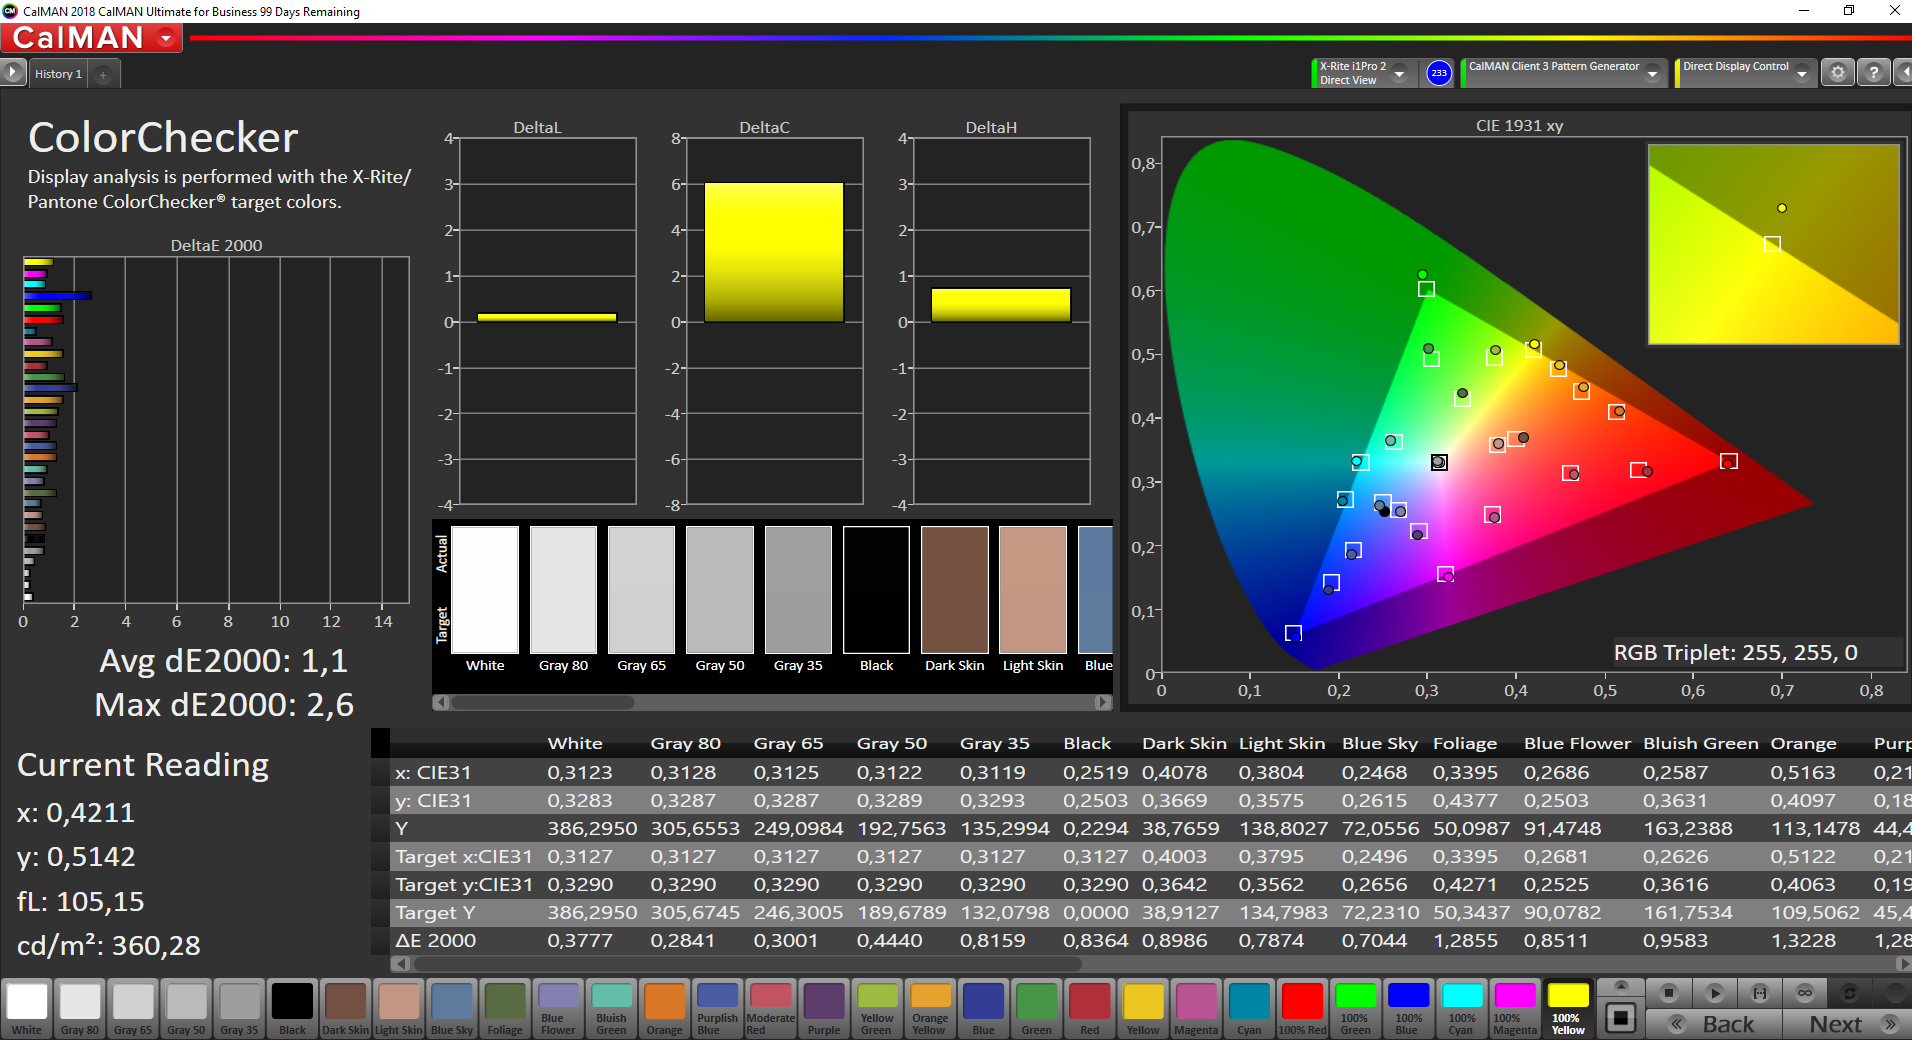Select the Orange patch button
1912x1040 pixels.
pos(665,1009)
